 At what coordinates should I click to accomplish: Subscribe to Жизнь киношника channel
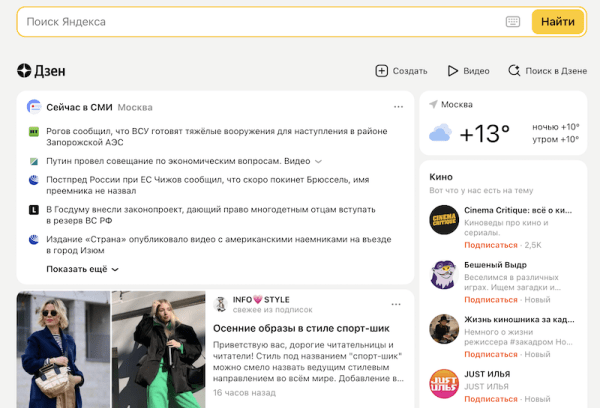pyautogui.click(x=491, y=354)
